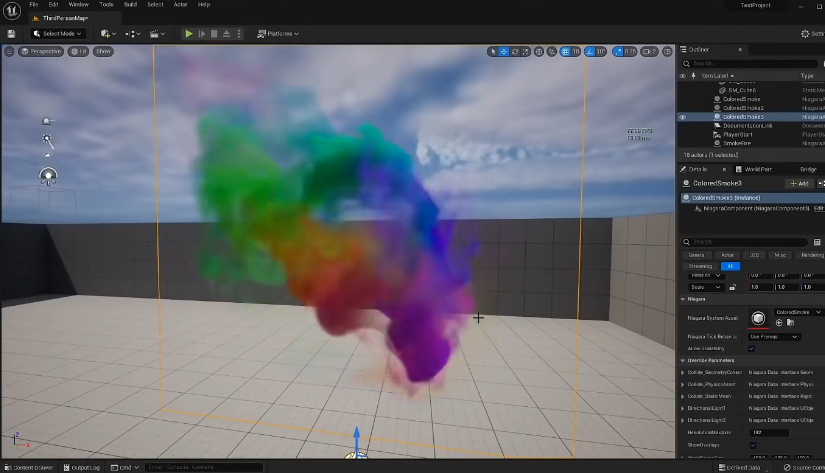This screenshot has height=473, width=825.
Task: Open the Perspective view mode dropdown
Action: [x=41, y=51]
